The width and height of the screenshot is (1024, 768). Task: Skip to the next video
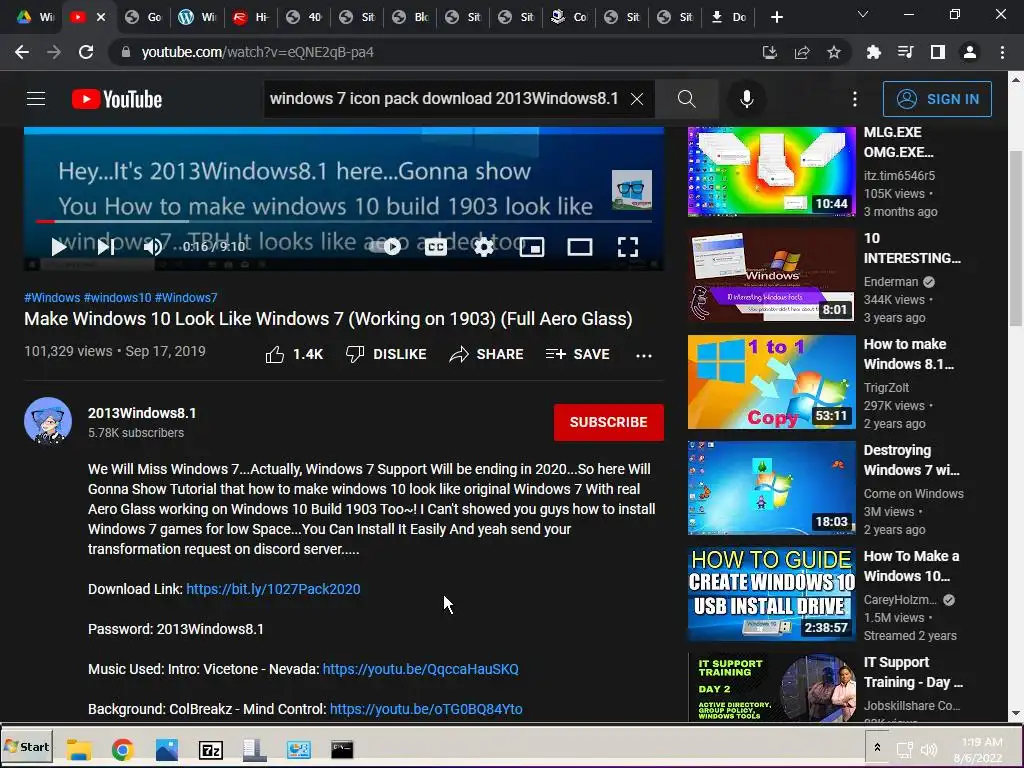[x=106, y=247]
